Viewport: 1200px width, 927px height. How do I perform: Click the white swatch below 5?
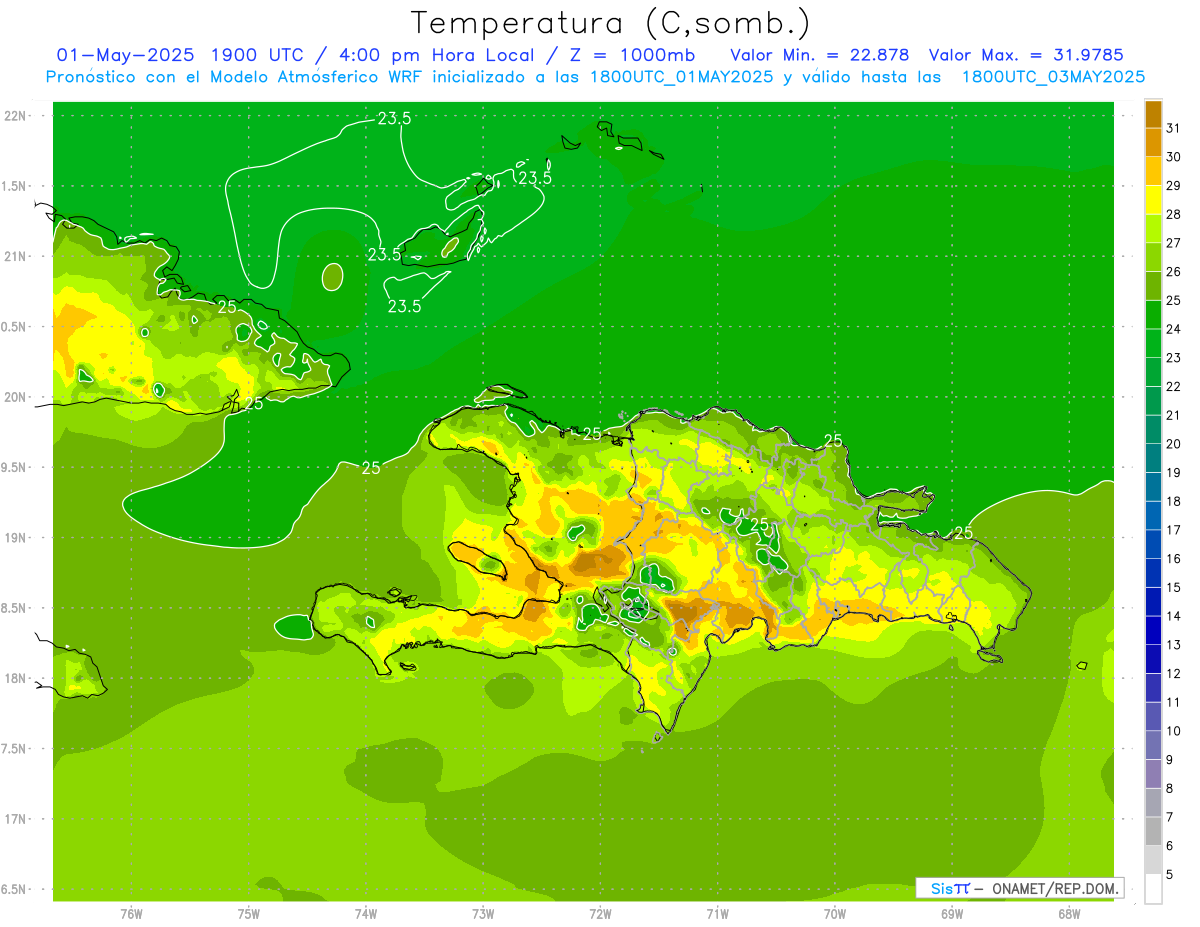[x=1153, y=889]
